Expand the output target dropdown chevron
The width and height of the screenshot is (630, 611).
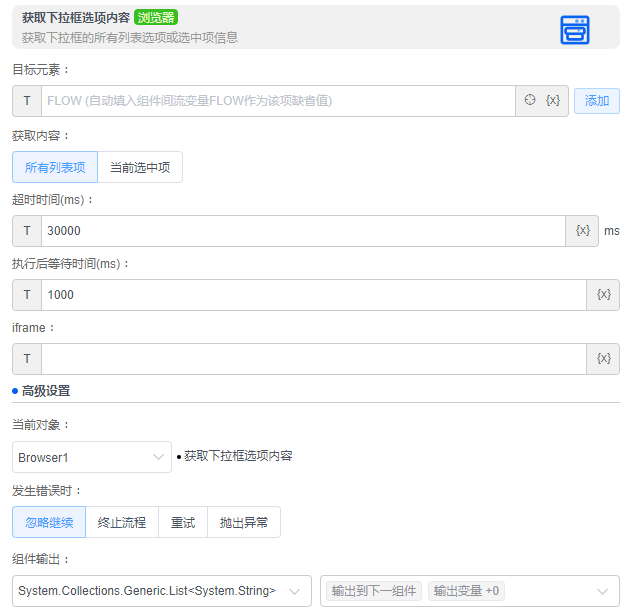click(602, 591)
